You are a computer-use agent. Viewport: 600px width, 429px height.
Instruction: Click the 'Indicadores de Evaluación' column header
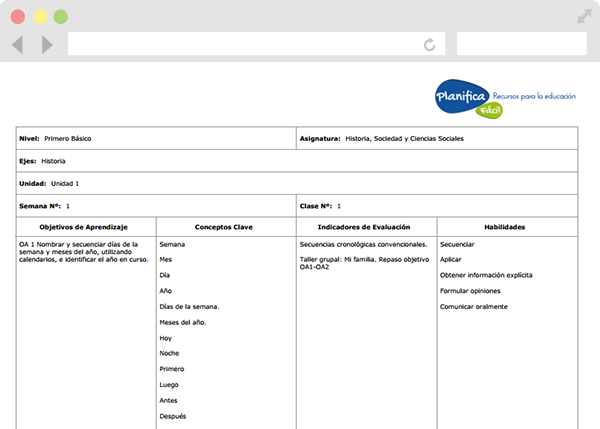point(366,227)
